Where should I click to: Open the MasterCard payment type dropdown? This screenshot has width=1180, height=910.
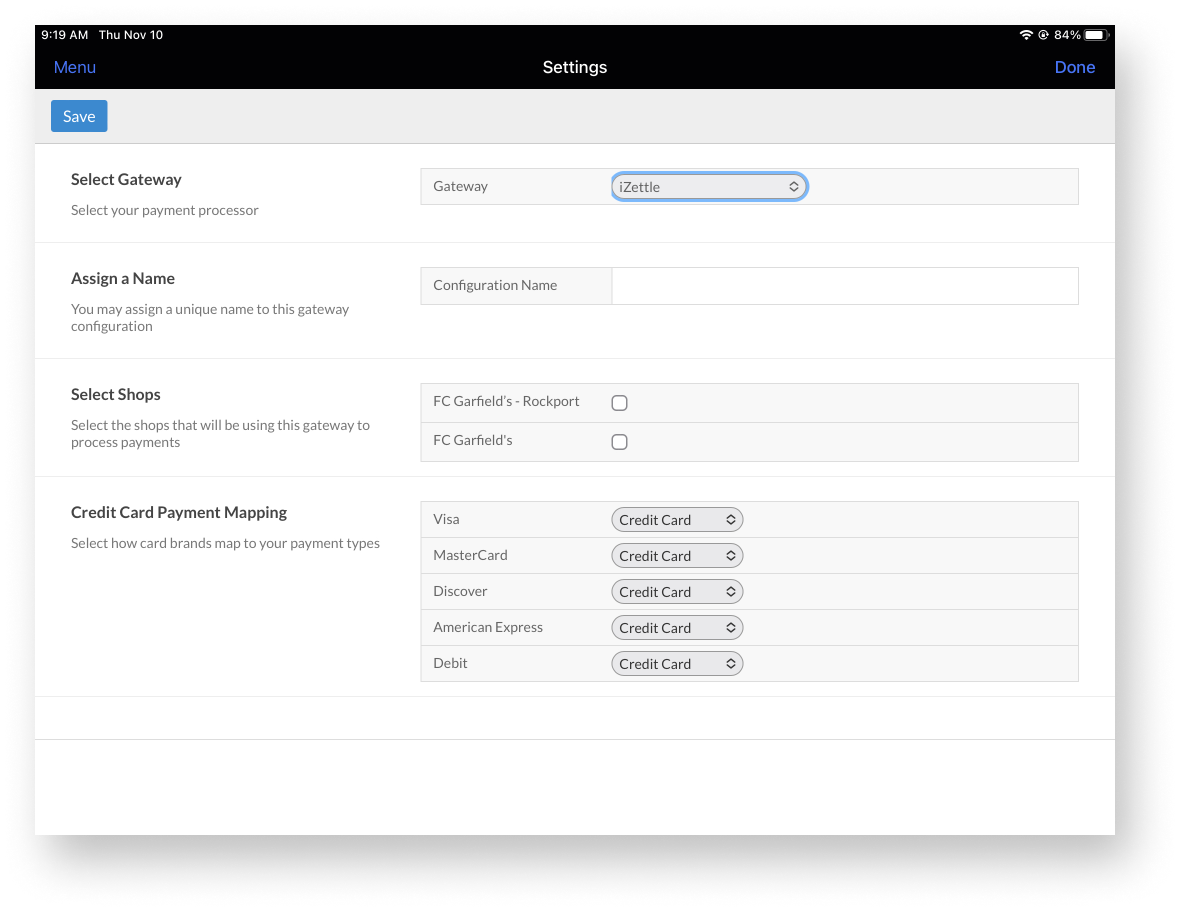pyautogui.click(x=677, y=556)
